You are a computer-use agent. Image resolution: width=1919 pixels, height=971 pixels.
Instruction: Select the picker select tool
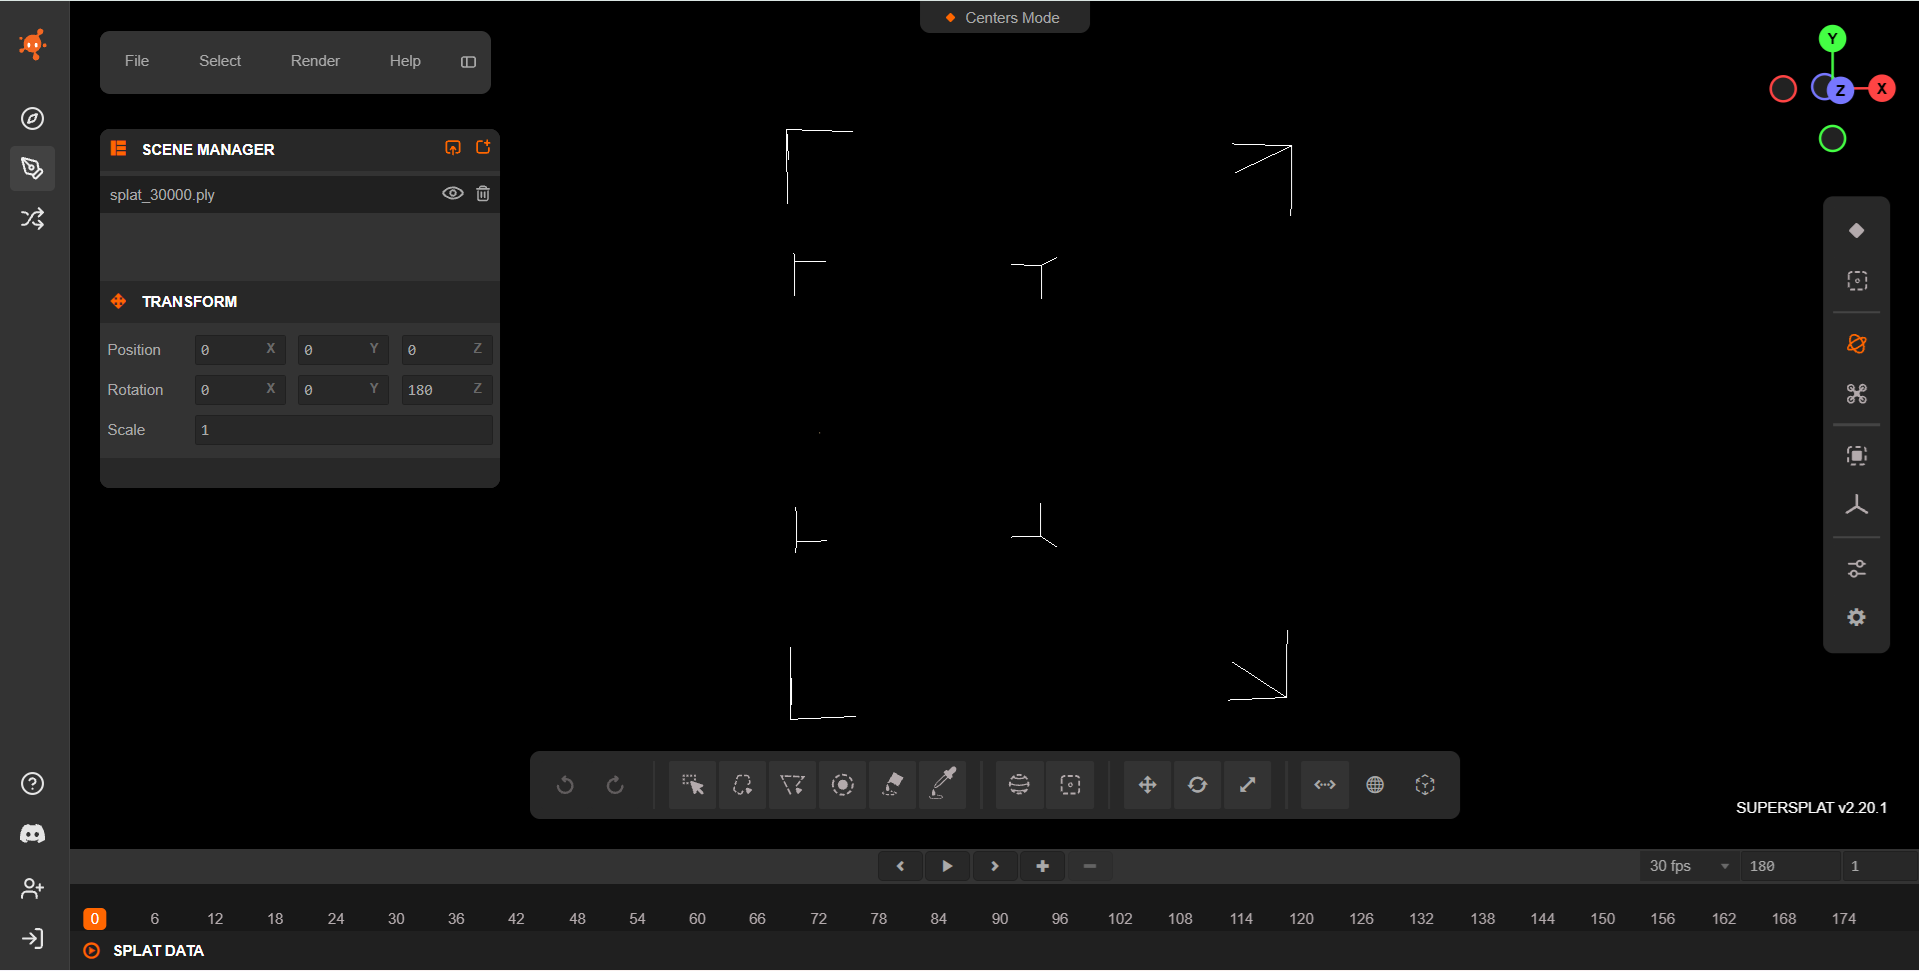(692, 785)
